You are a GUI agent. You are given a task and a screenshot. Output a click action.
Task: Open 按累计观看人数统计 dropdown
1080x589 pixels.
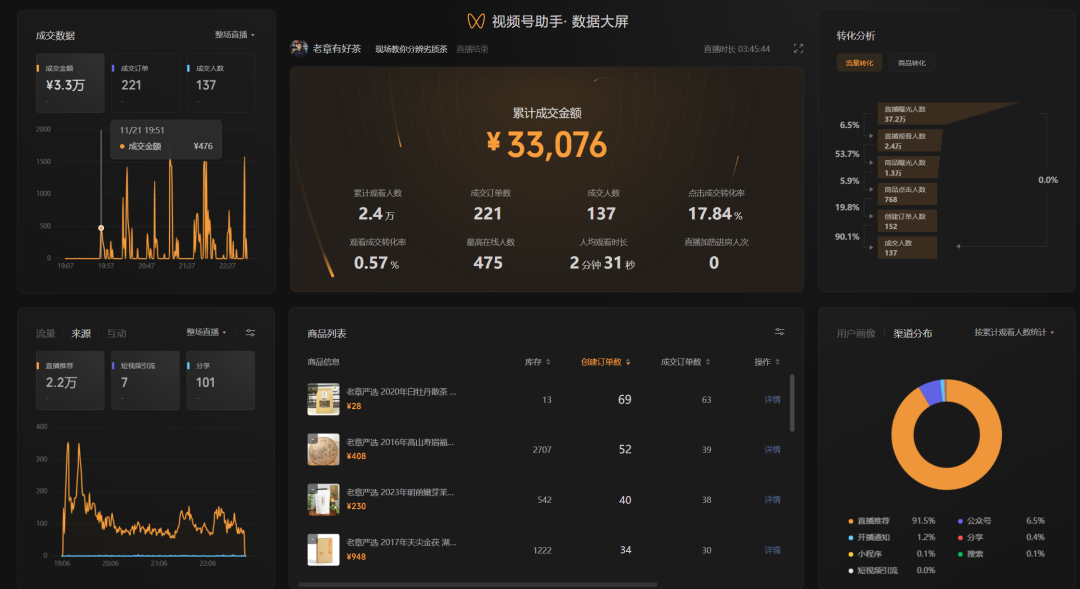pos(1014,332)
